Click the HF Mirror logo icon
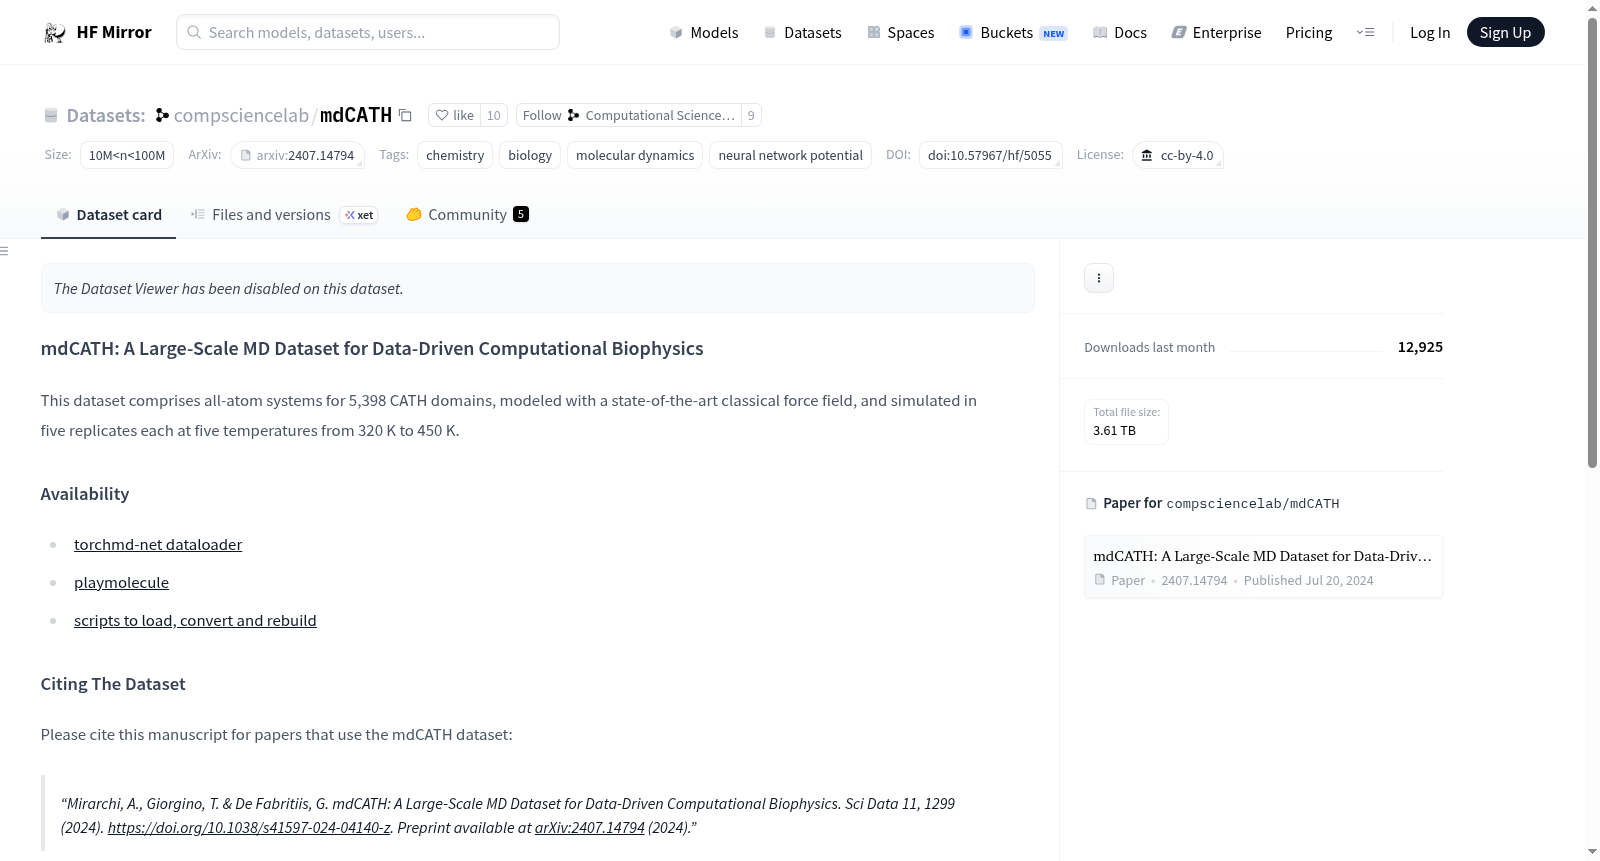The width and height of the screenshot is (1600, 861). [55, 33]
